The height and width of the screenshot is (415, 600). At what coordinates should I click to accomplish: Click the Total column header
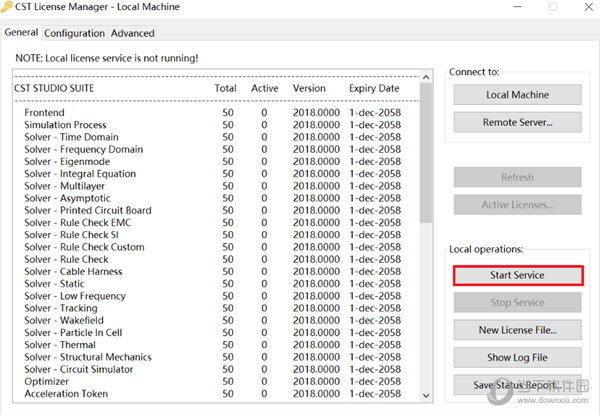click(225, 88)
